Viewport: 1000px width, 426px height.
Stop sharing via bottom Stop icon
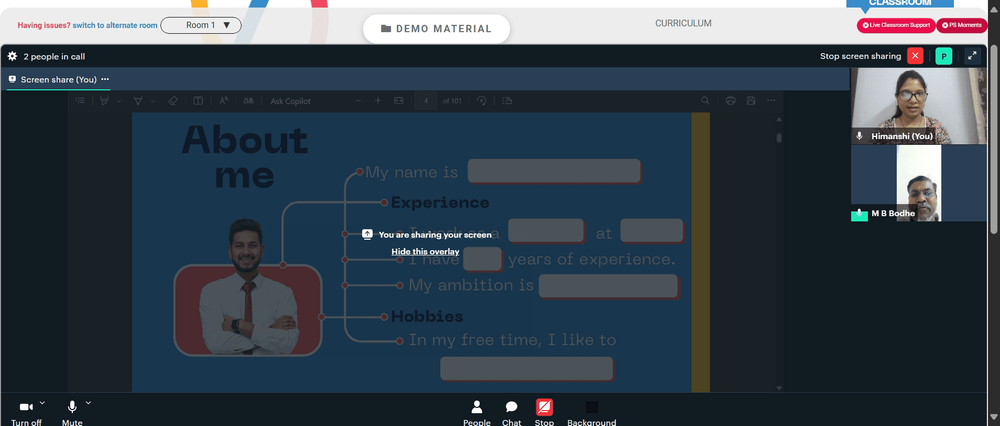point(544,413)
